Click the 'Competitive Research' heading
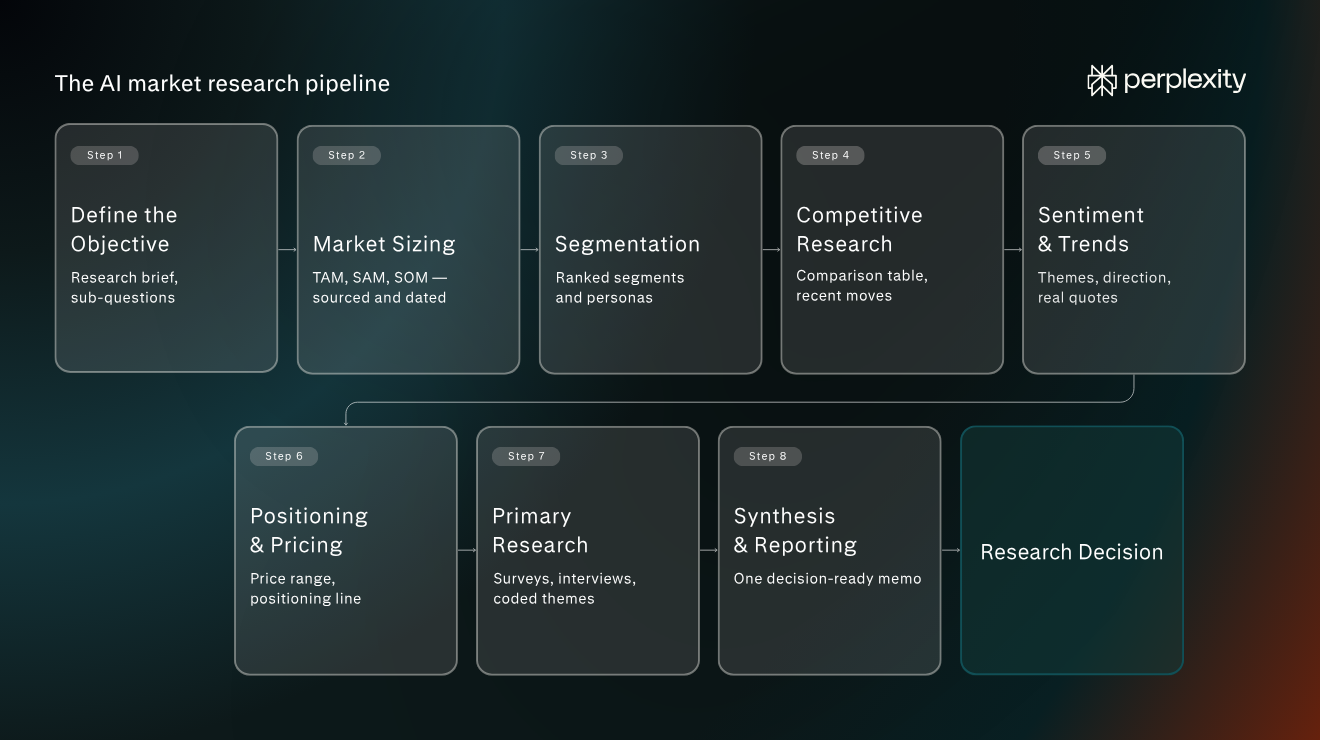 (859, 229)
